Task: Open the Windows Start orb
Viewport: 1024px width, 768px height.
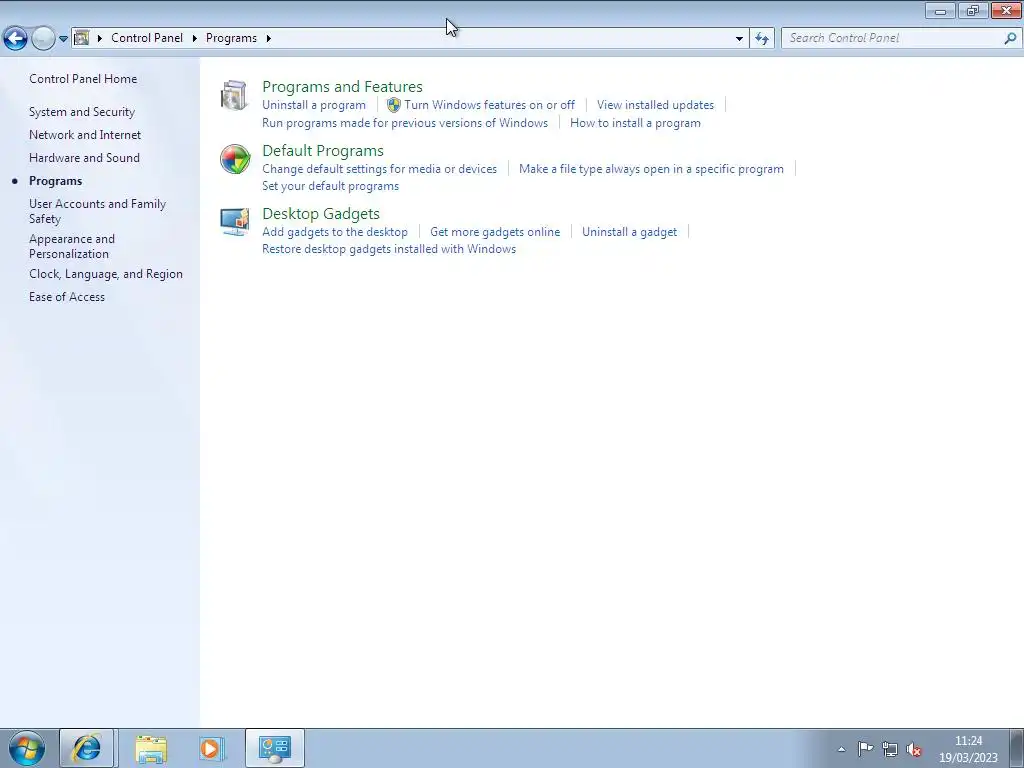Action: 27,748
